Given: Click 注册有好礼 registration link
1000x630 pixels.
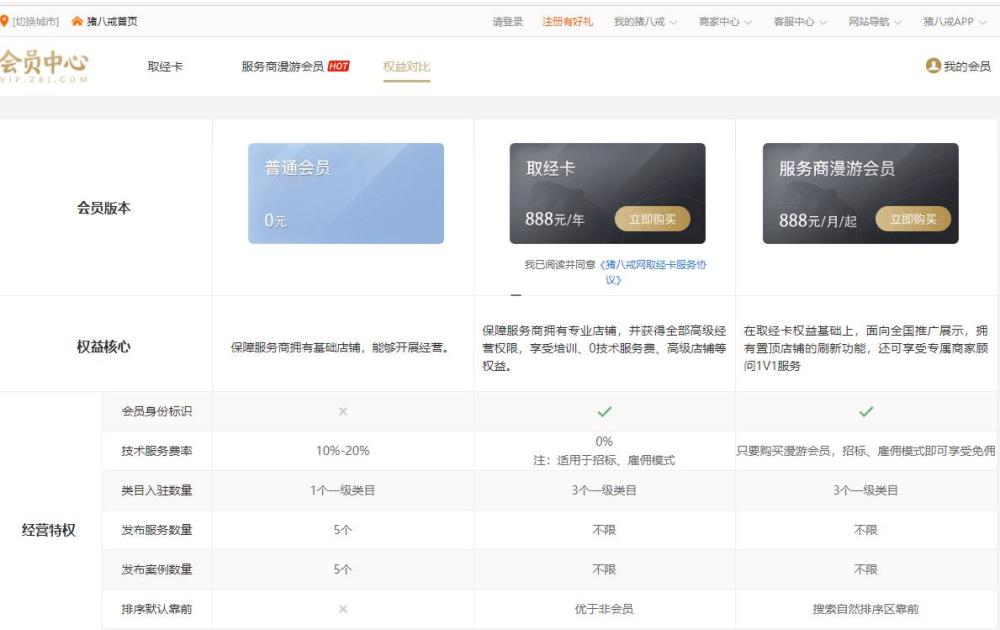Looking at the screenshot, I should pyautogui.click(x=568, y=22).
